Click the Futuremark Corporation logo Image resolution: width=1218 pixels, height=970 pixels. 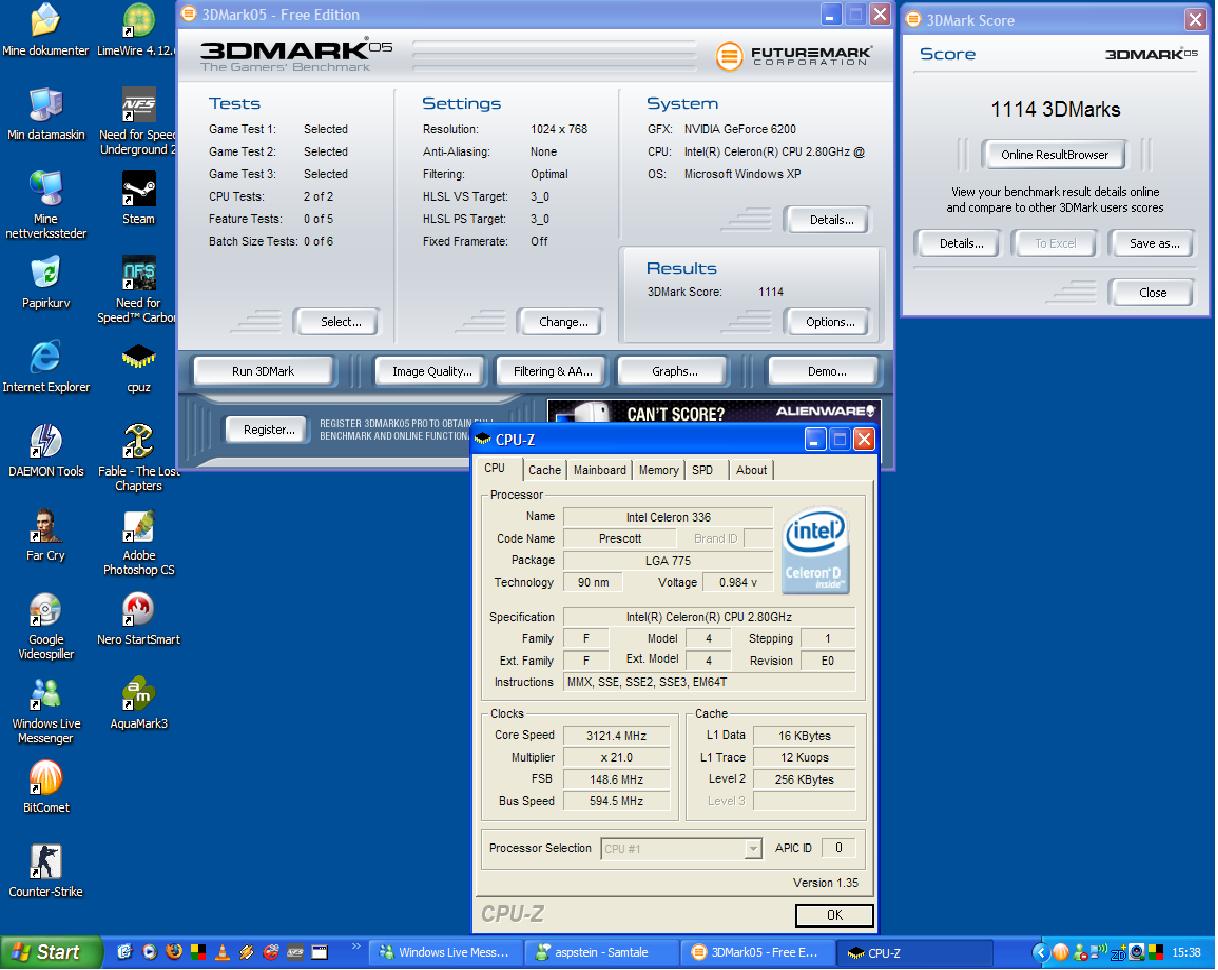coord(794,56)
